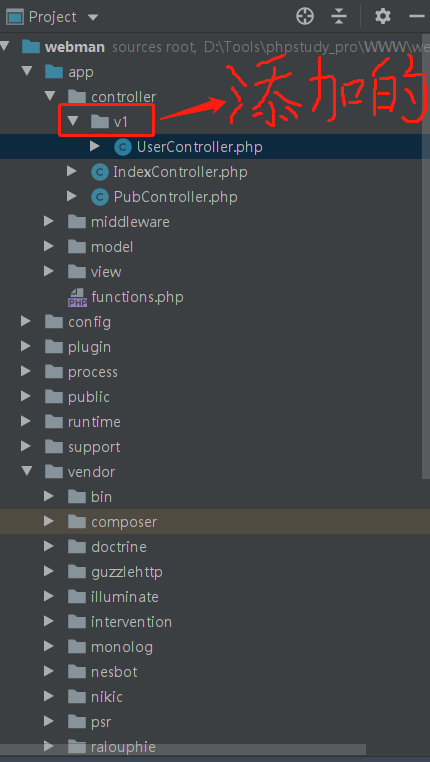Expand the middleware folder
Viewport: 430px width, 762px height.
tap(49, 222)
